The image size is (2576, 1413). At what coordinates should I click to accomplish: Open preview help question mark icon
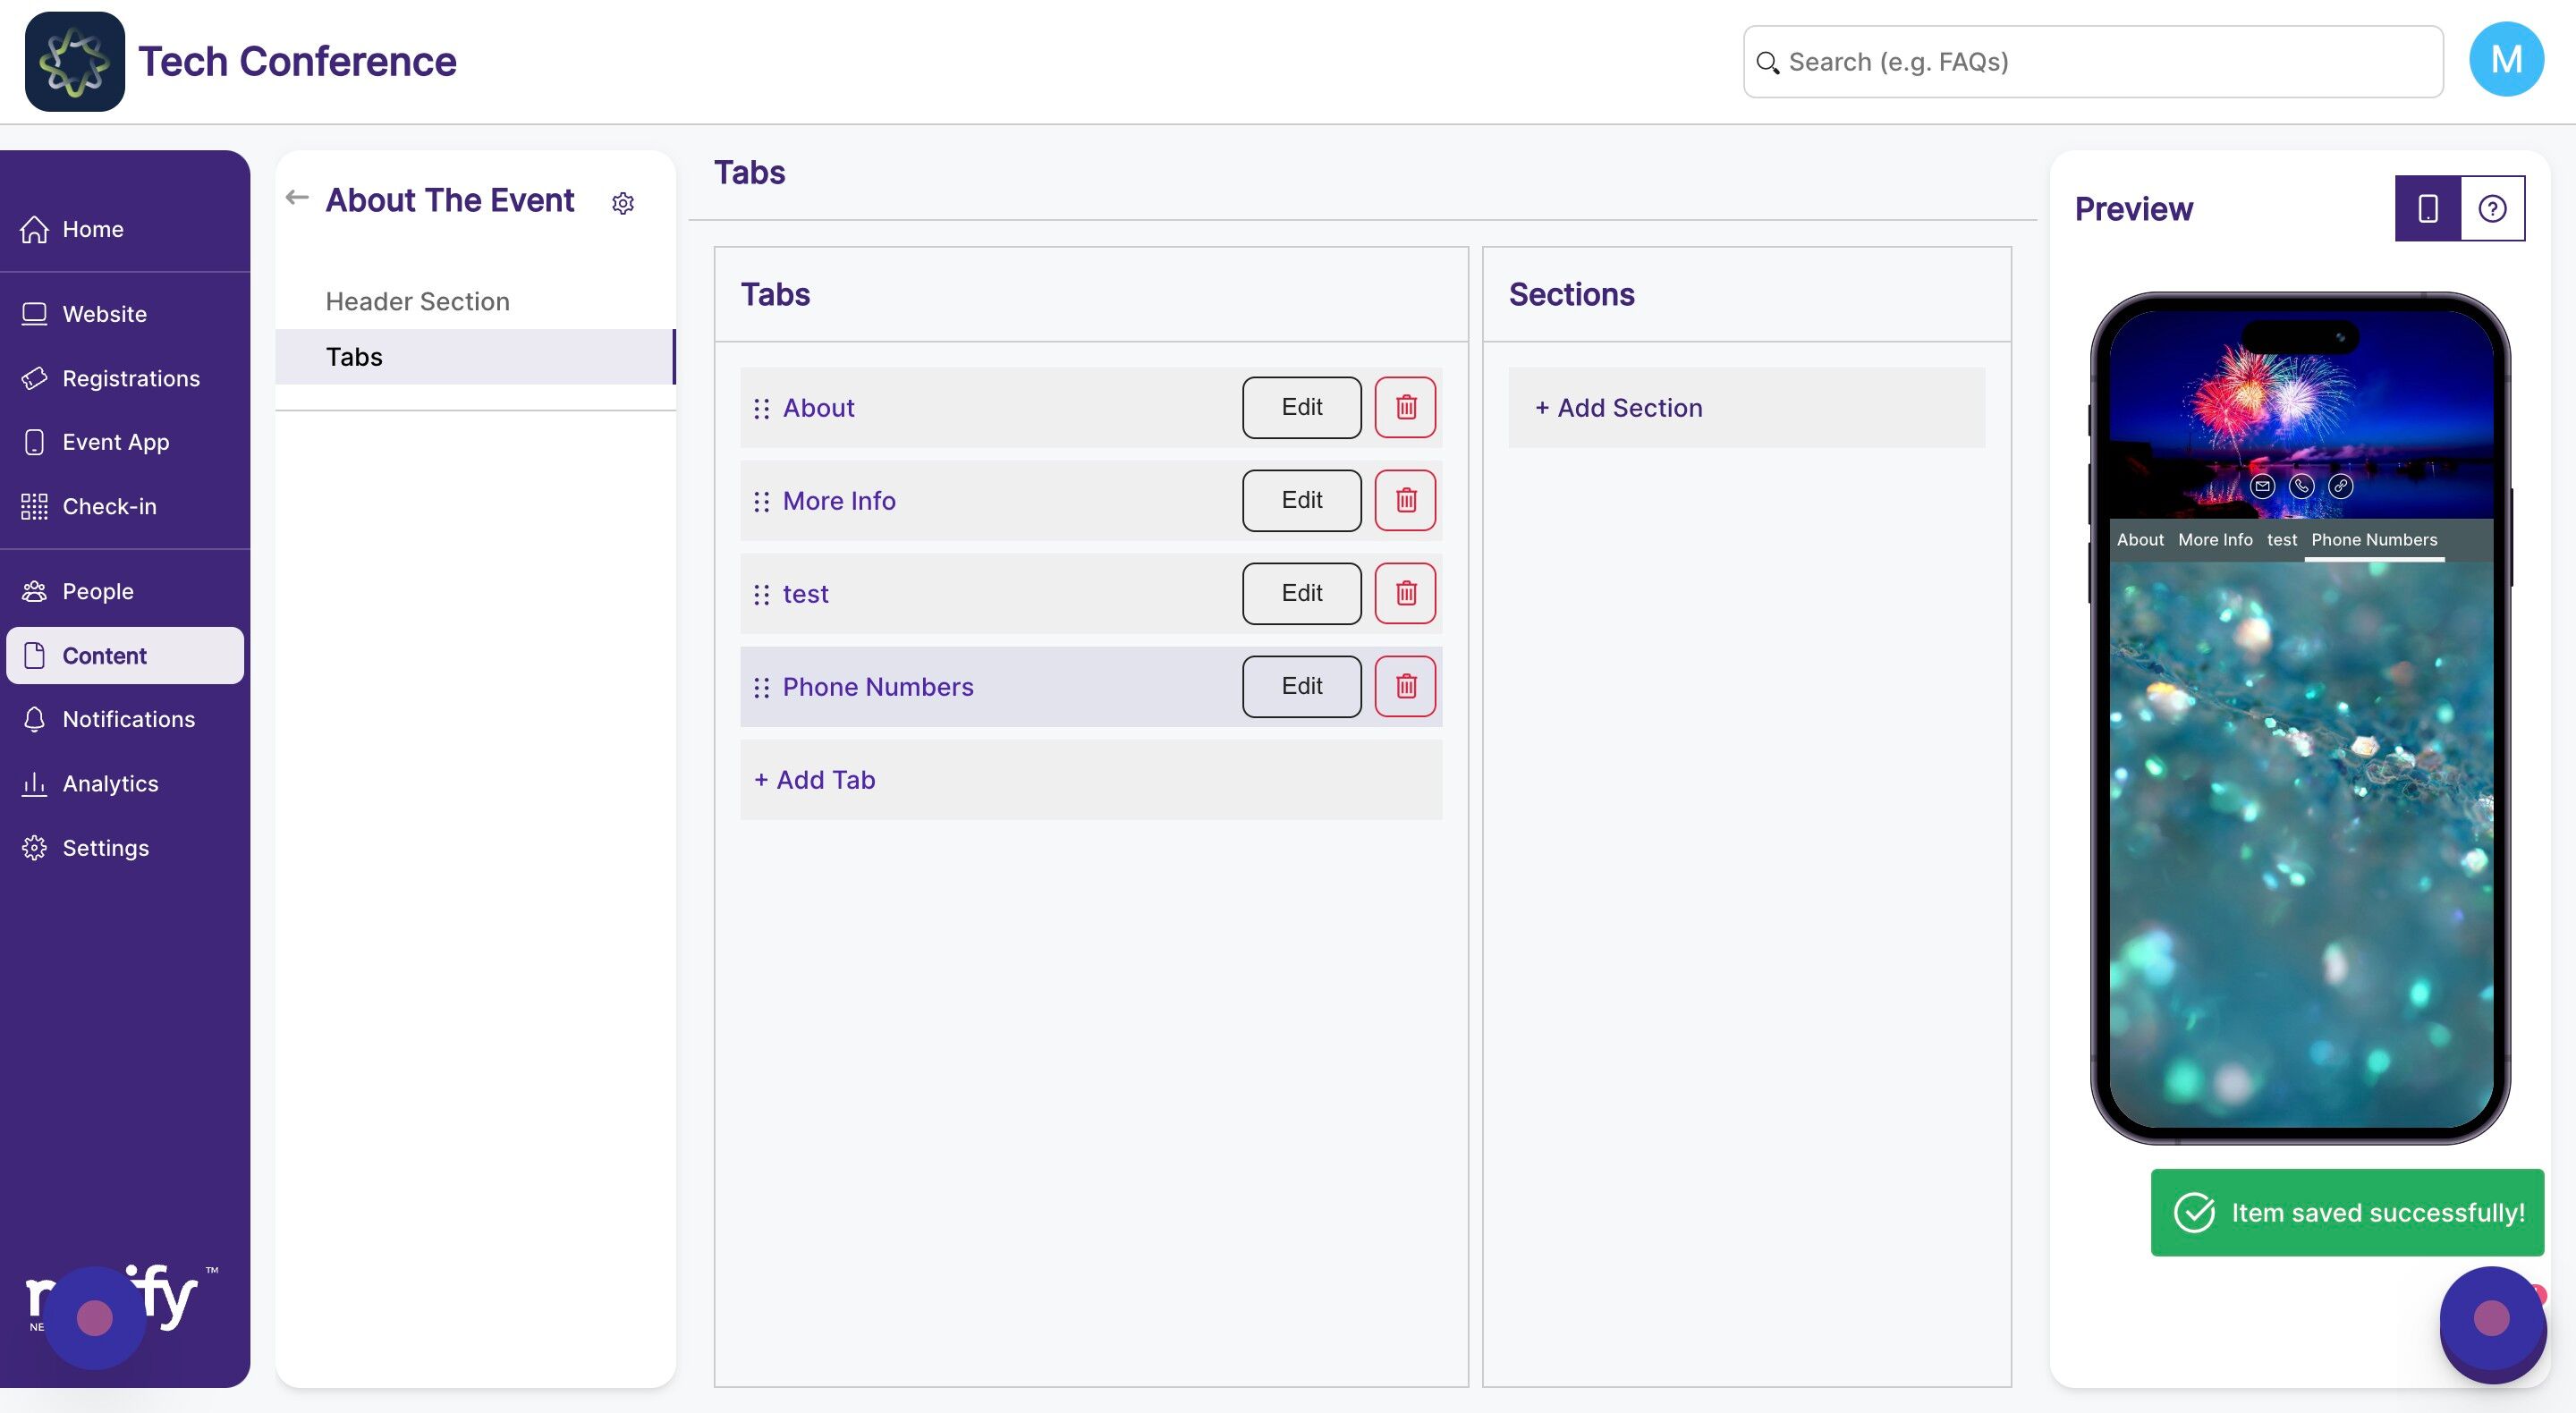(x=2492, y=208)
